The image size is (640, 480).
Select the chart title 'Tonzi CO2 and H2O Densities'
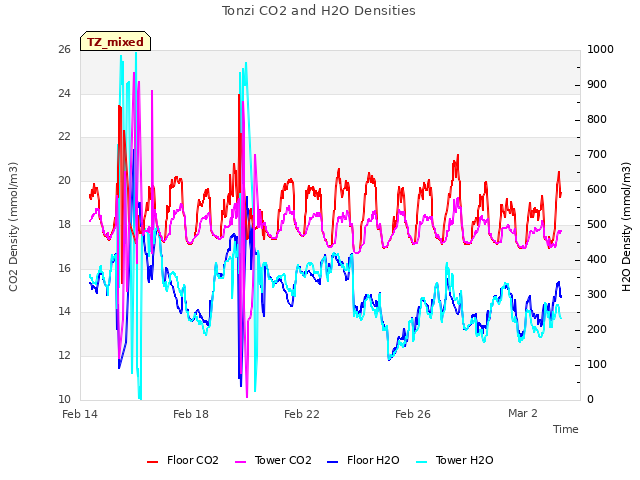coord(319,11)
